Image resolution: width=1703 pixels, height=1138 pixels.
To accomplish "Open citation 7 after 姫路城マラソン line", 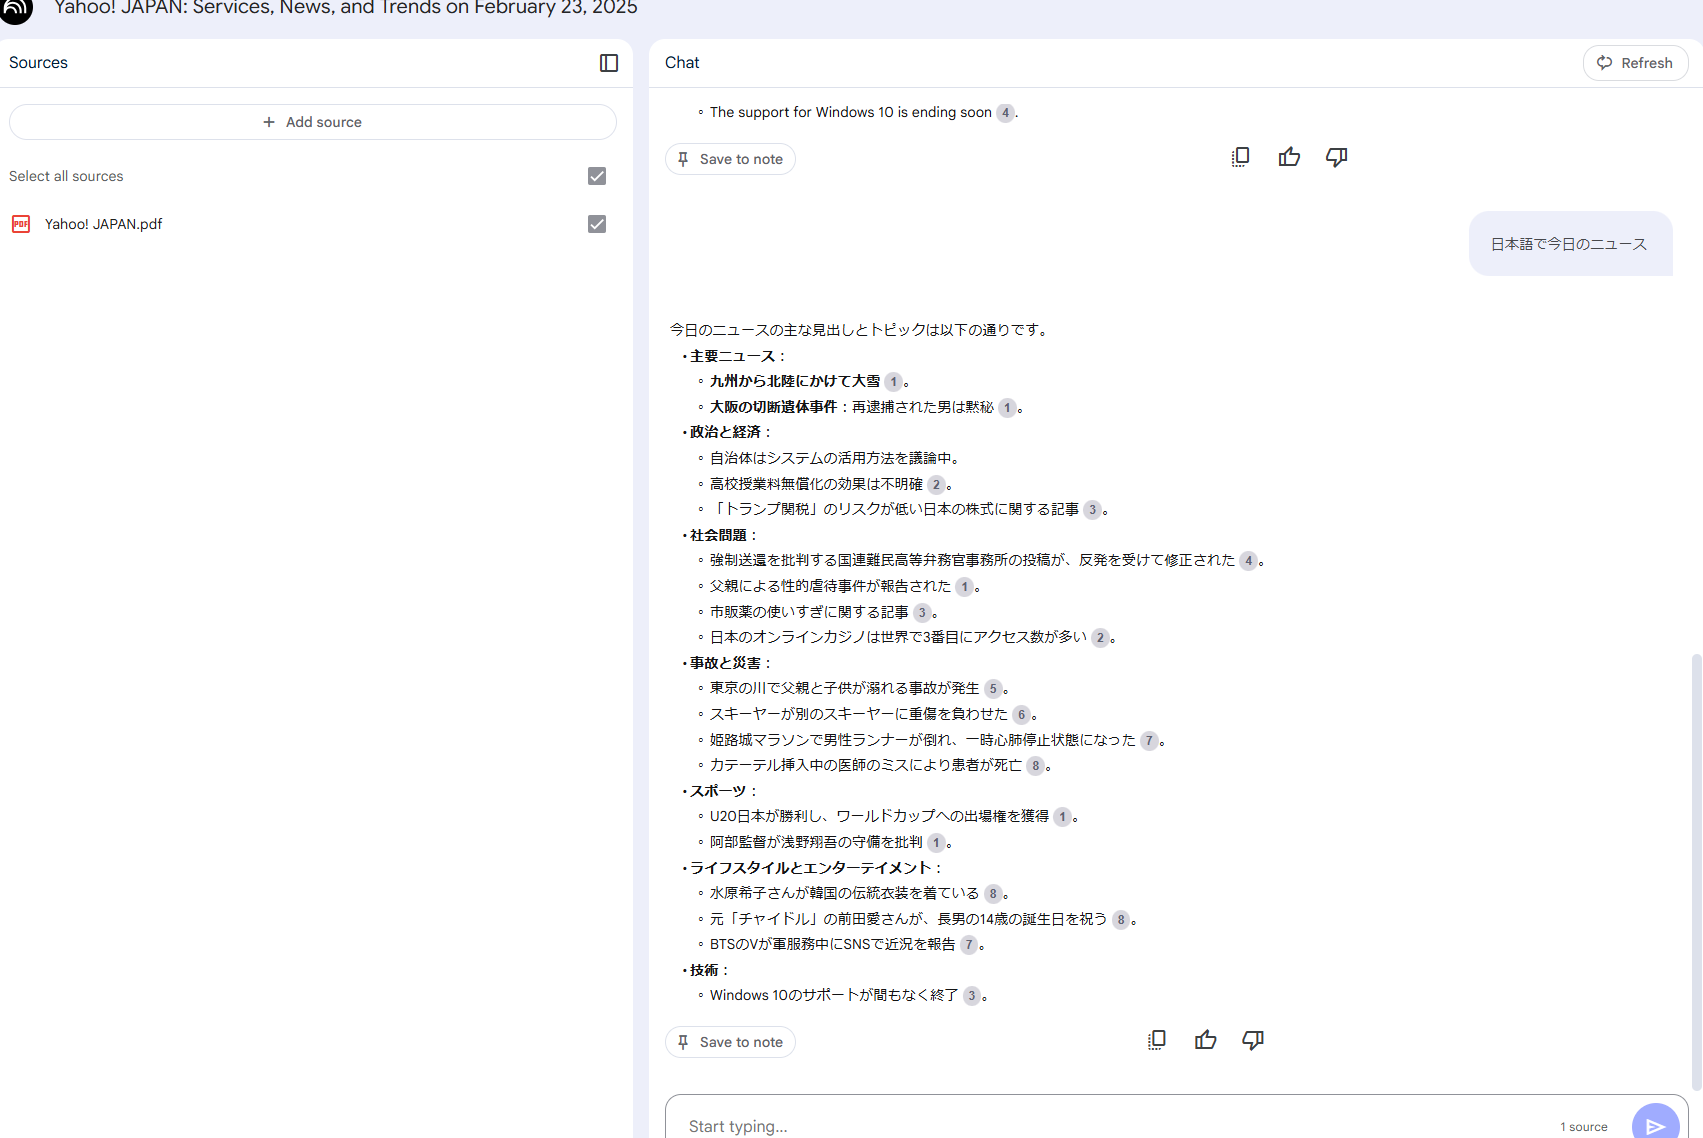I will [1150, 741].
